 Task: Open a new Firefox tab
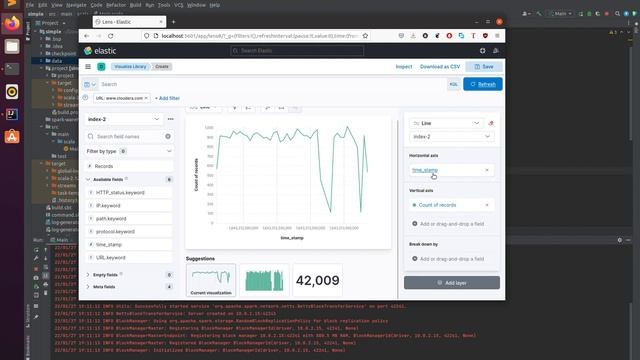point(173,22)
